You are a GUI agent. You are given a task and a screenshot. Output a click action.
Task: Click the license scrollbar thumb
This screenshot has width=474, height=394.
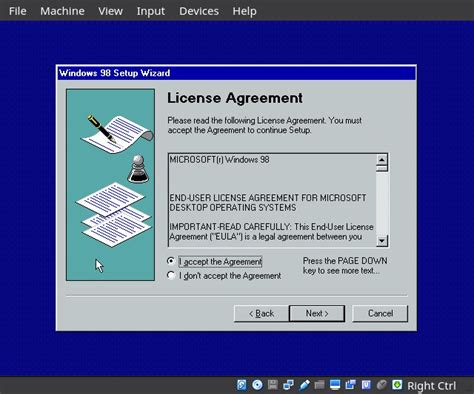point(382,168)
